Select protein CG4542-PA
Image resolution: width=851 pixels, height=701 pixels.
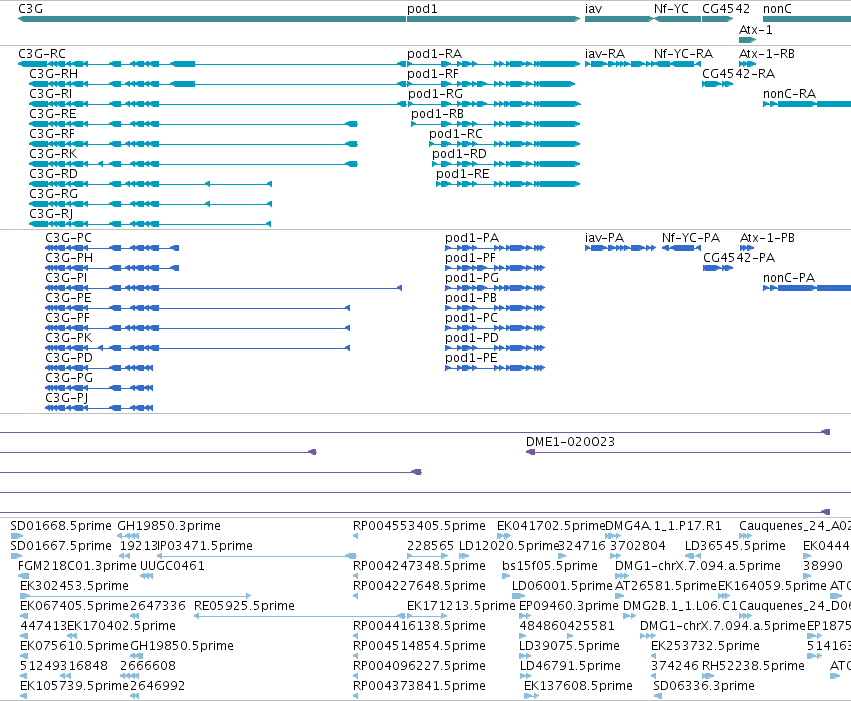718,268
